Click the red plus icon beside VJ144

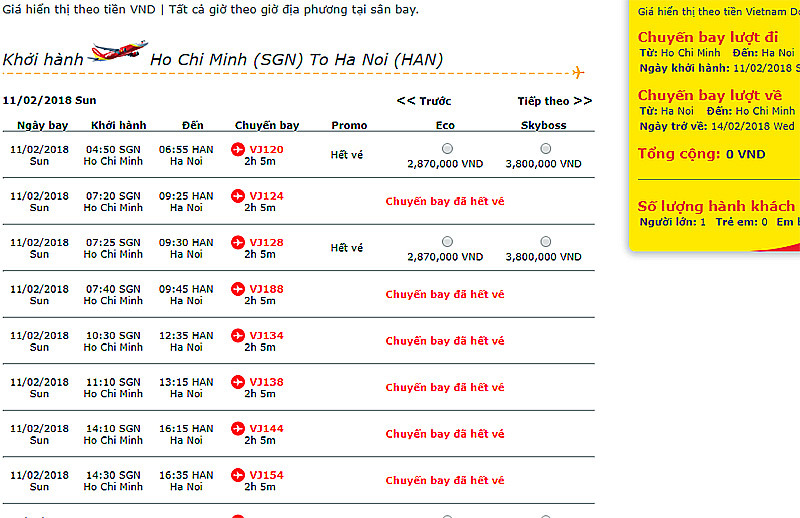(x=238, y=428)
